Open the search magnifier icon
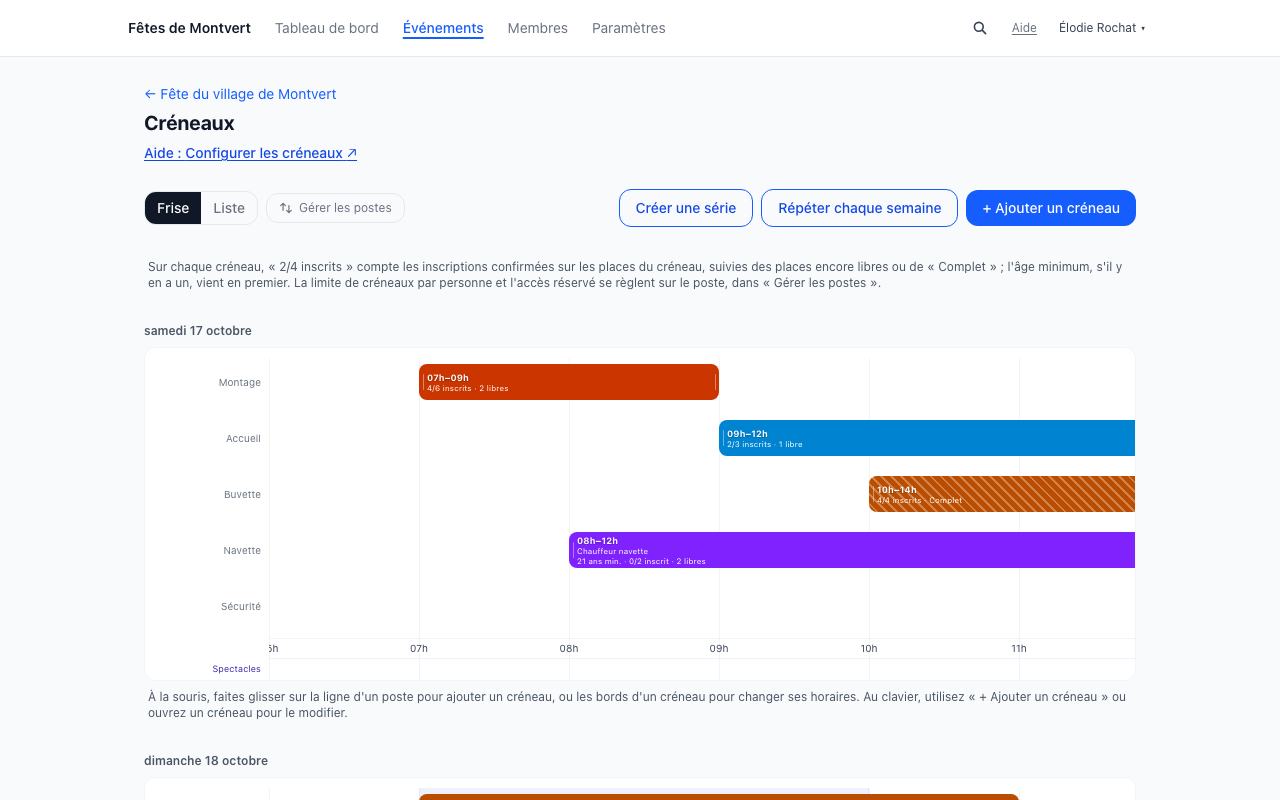Image resolution: width=1280 pixels, height=800 pixels. tap(980, 28)
